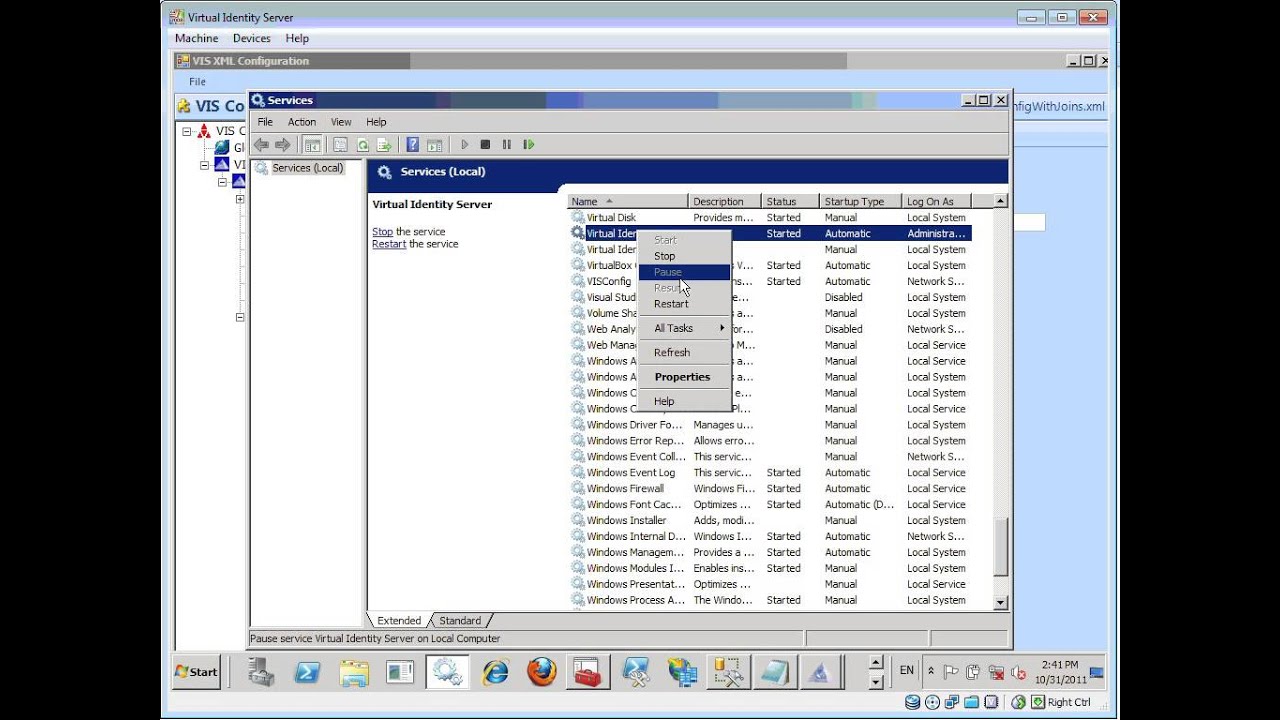Sort by the Startup Type column header
1280x720 pixels.
tap(860, 201)
